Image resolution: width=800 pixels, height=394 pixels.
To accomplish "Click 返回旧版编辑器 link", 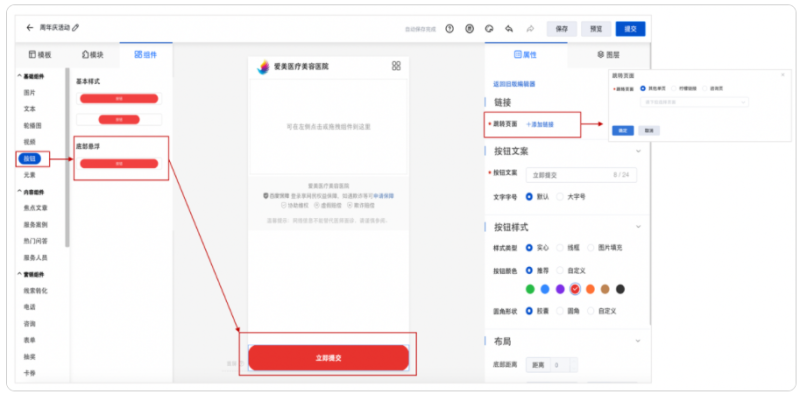I will pyautogui.click(x=514, y=84).
